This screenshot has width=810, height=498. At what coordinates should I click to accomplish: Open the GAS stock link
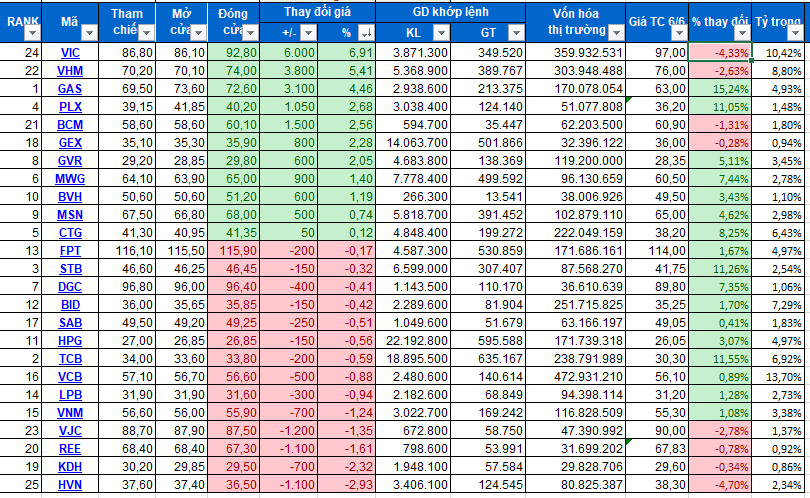click(70, 89)
